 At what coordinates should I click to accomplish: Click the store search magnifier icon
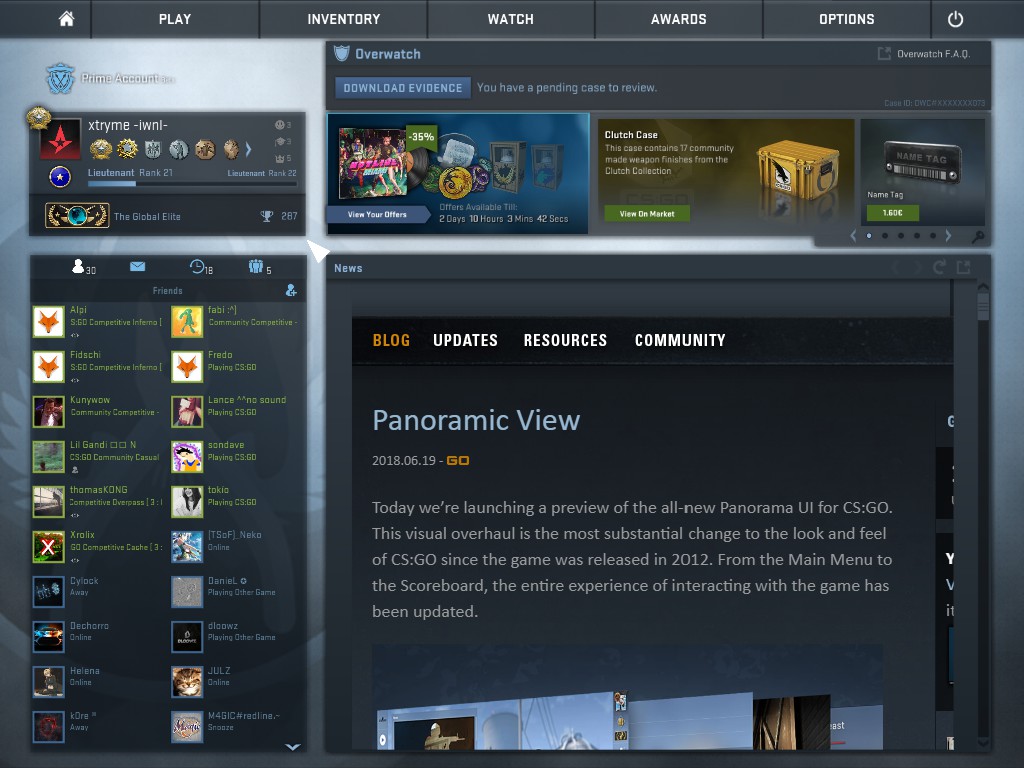tap(978, 236)
